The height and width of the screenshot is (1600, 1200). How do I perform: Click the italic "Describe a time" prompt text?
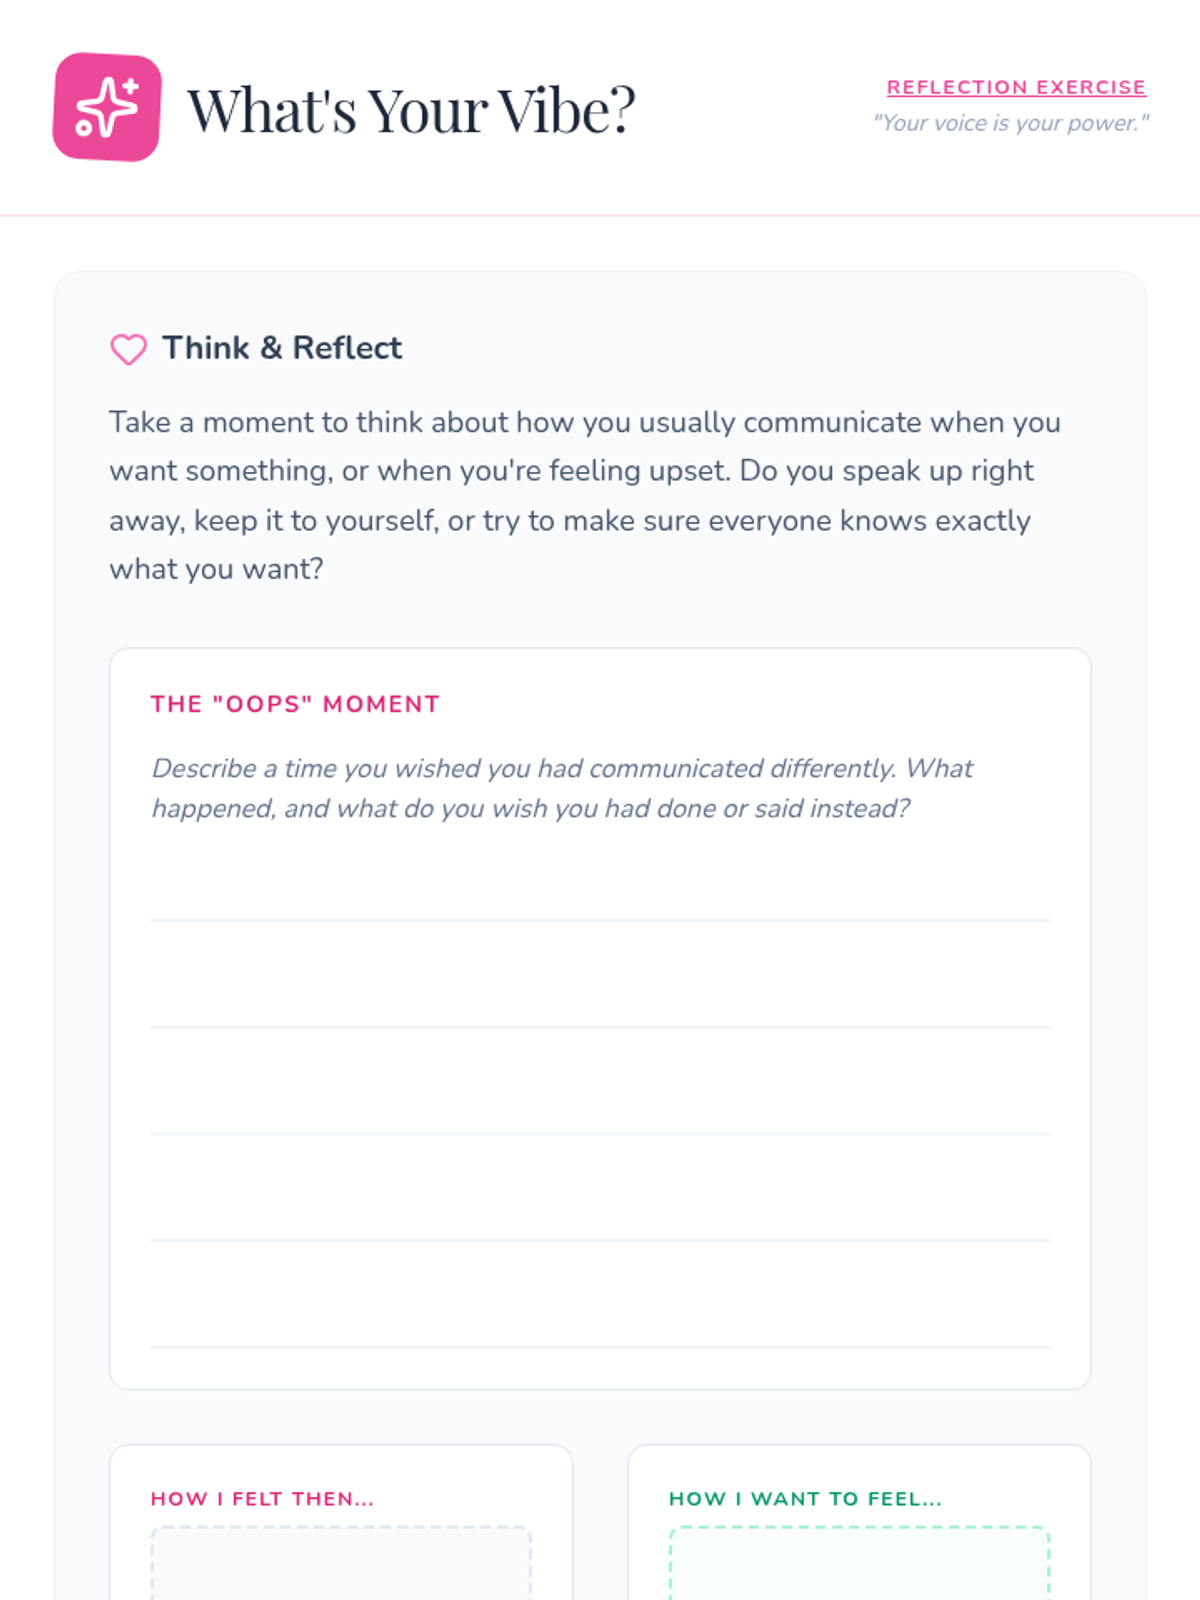(561, 788)
